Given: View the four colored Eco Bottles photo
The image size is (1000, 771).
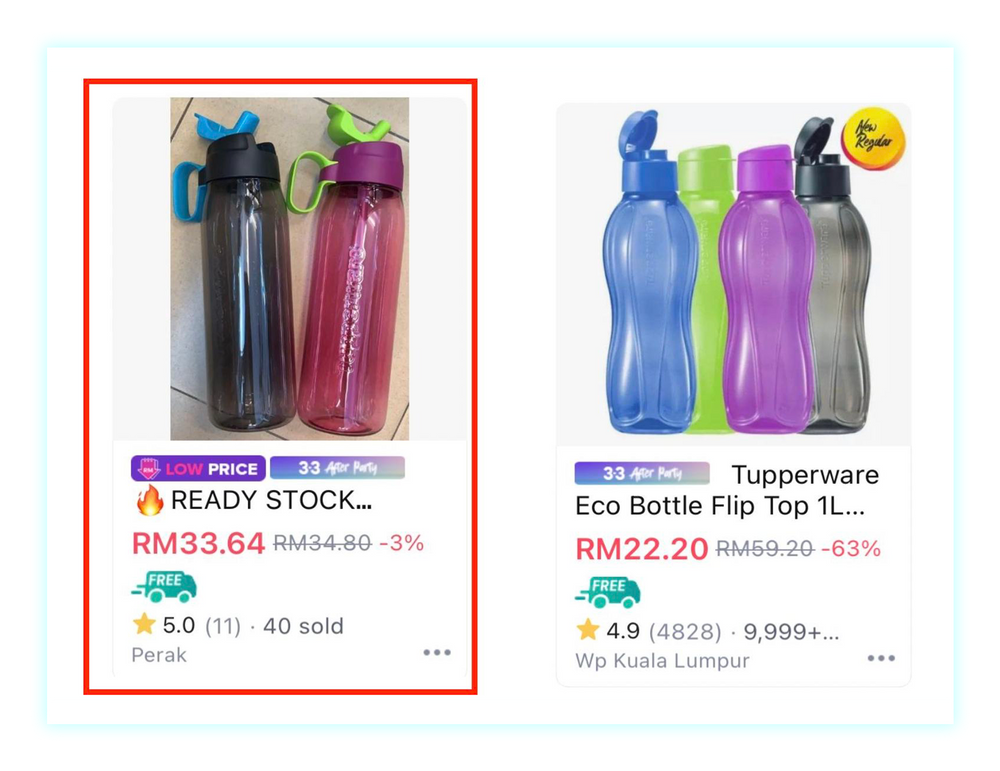Looking at the screenshot, I should click(733, 274).
